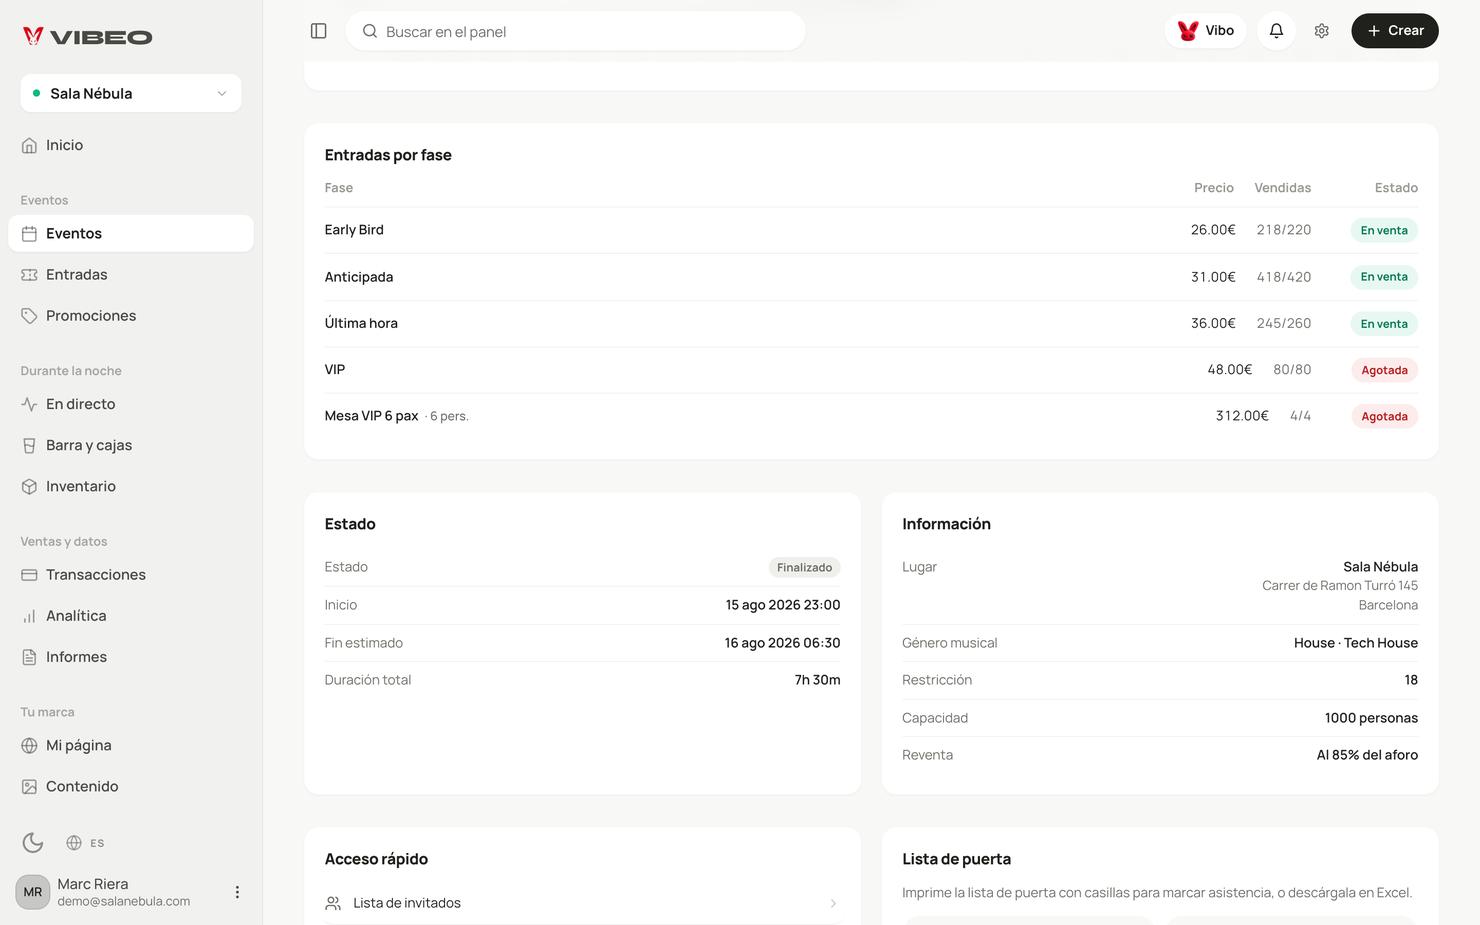The image size is (1480, 925).
Task: Click demo@salanebula.com email
Action: (124, 901)
